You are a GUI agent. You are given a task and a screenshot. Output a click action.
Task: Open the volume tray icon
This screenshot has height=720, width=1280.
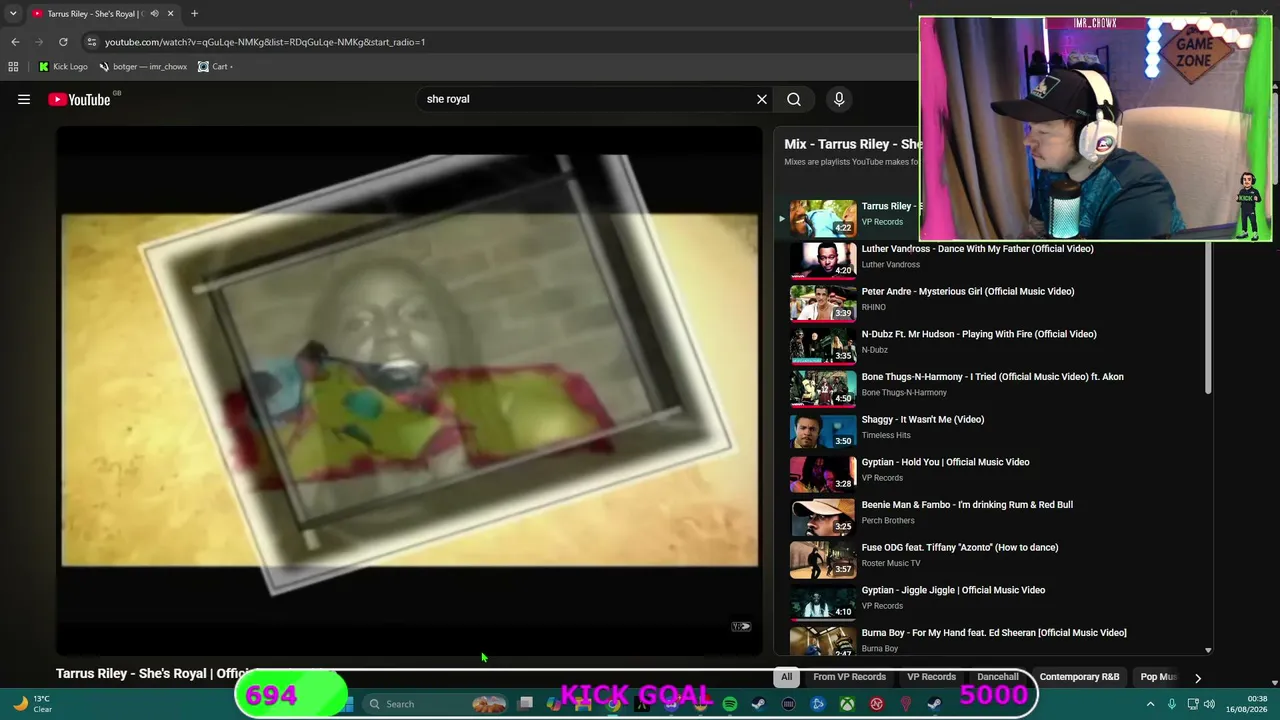point(1210,704)
